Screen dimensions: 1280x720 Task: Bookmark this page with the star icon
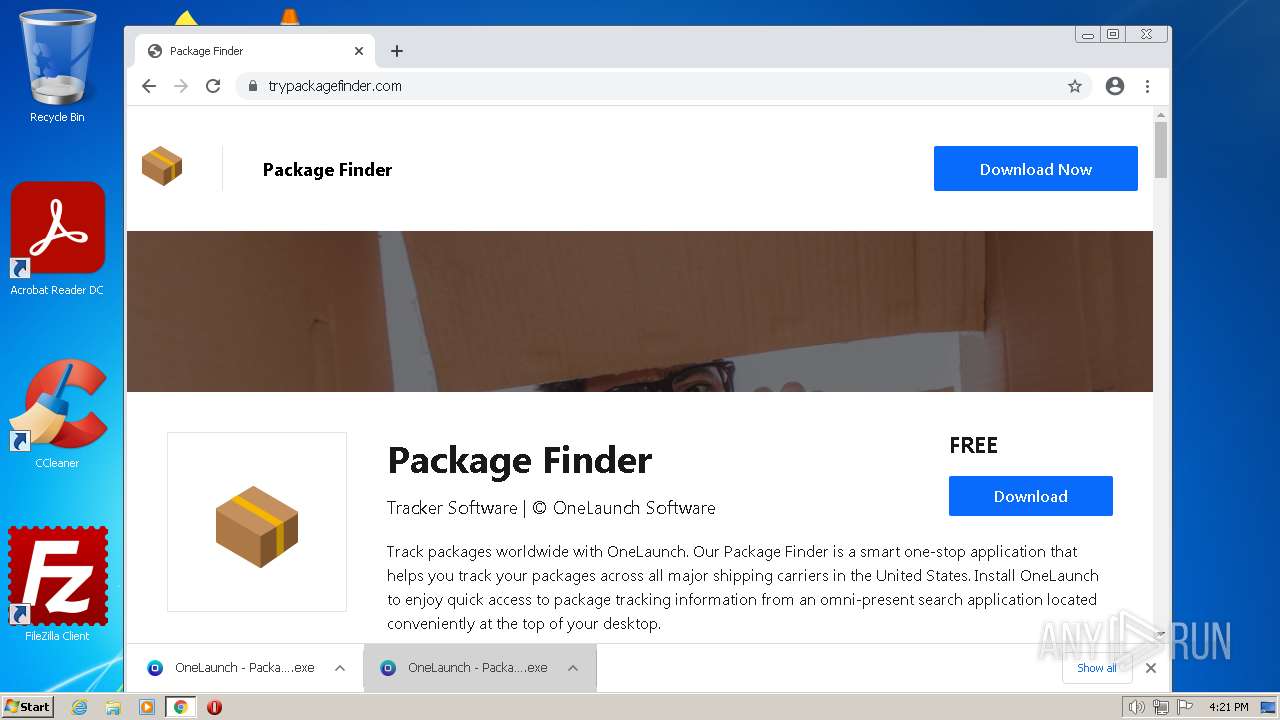(1075, 86)
